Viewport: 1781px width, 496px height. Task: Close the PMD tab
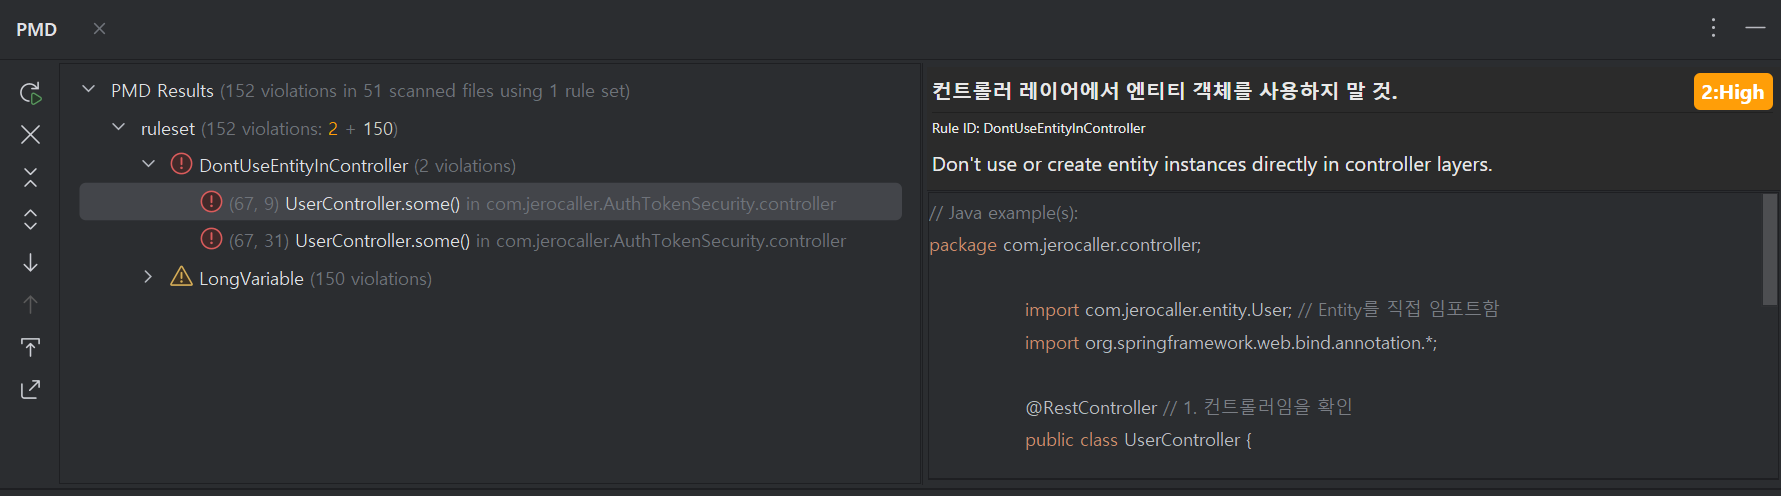coord(99,28)
